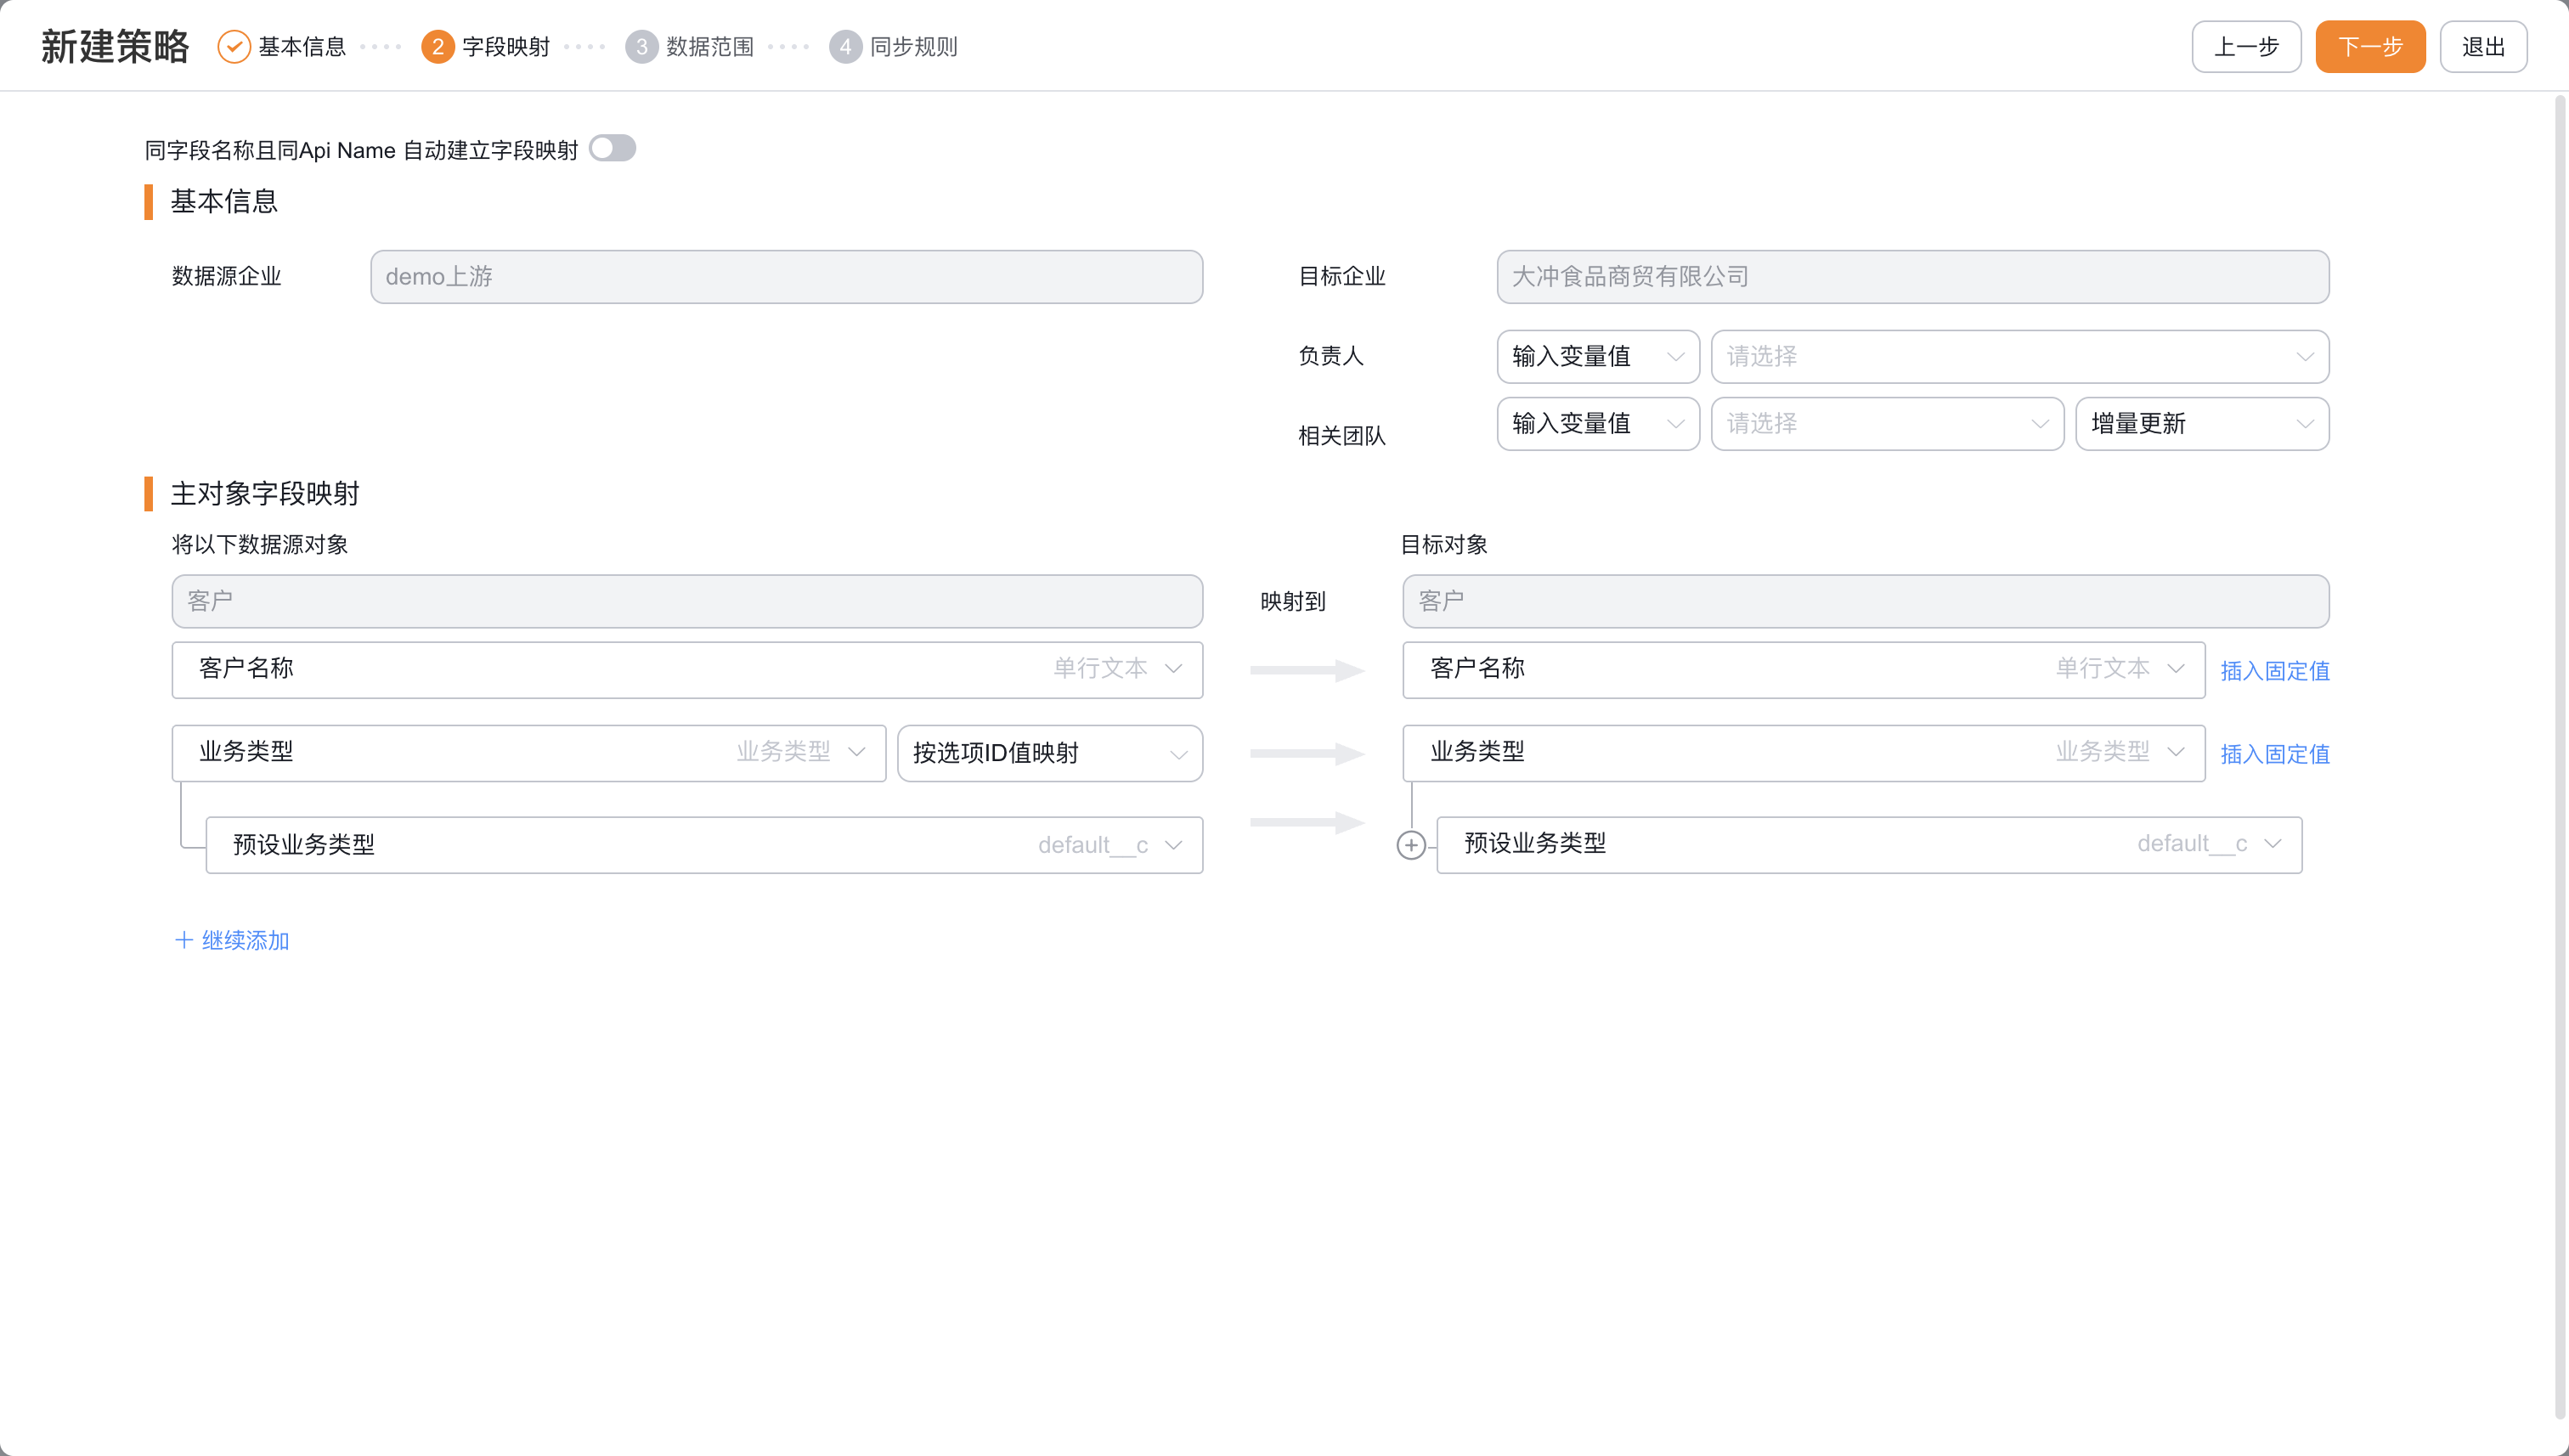Screen dimensions: 2569x1456
Task: Select 同步规则 step label
Action: pos(914,47)
